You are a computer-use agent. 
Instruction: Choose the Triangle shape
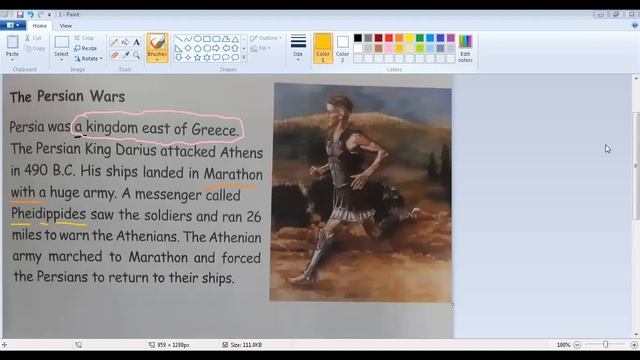pos(236,39)
